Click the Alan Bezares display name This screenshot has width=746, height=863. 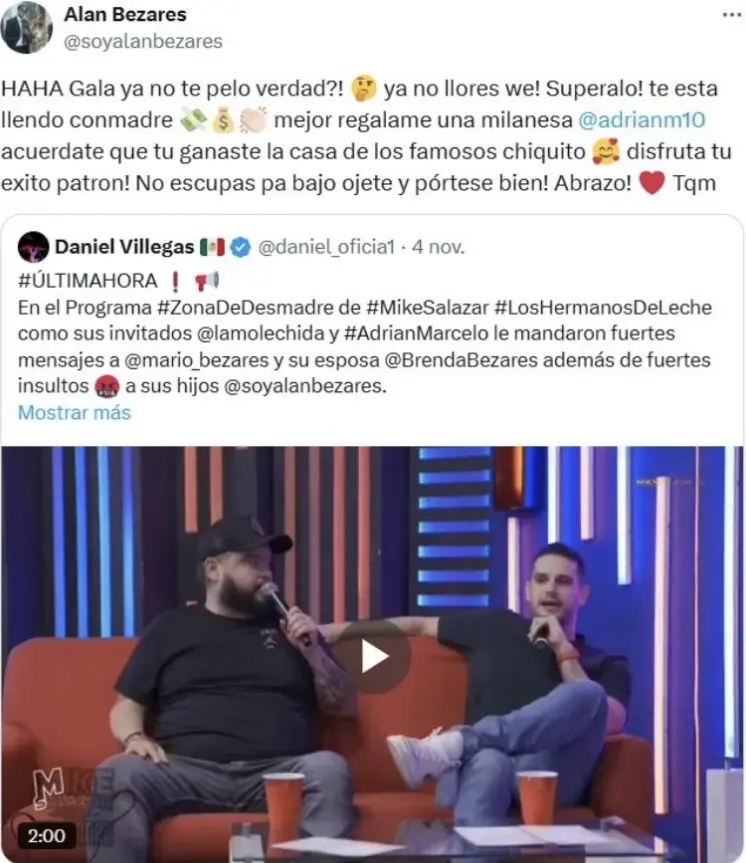pos(125,14)
